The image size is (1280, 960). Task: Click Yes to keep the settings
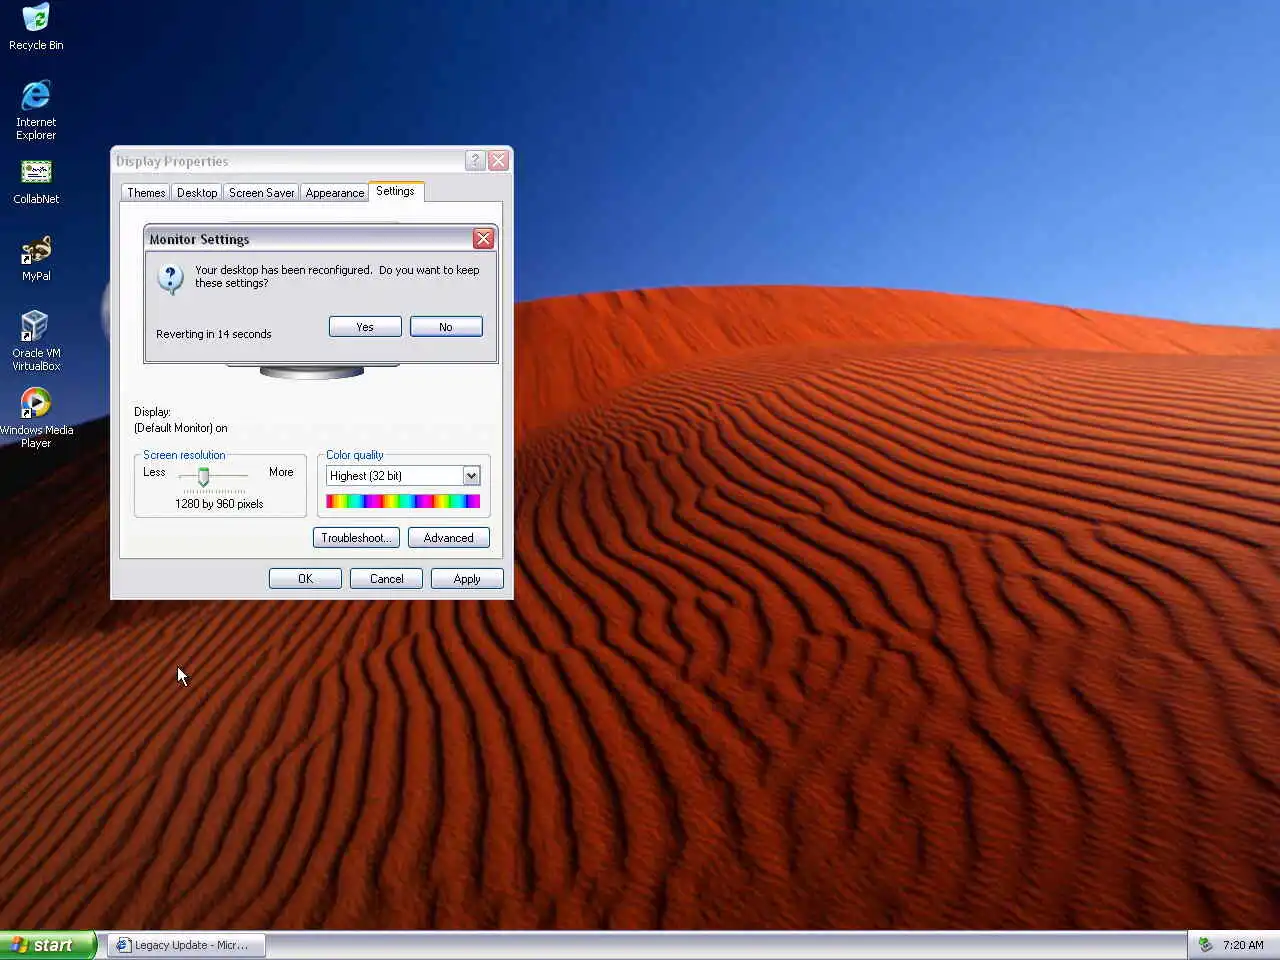tap(365, 327)
